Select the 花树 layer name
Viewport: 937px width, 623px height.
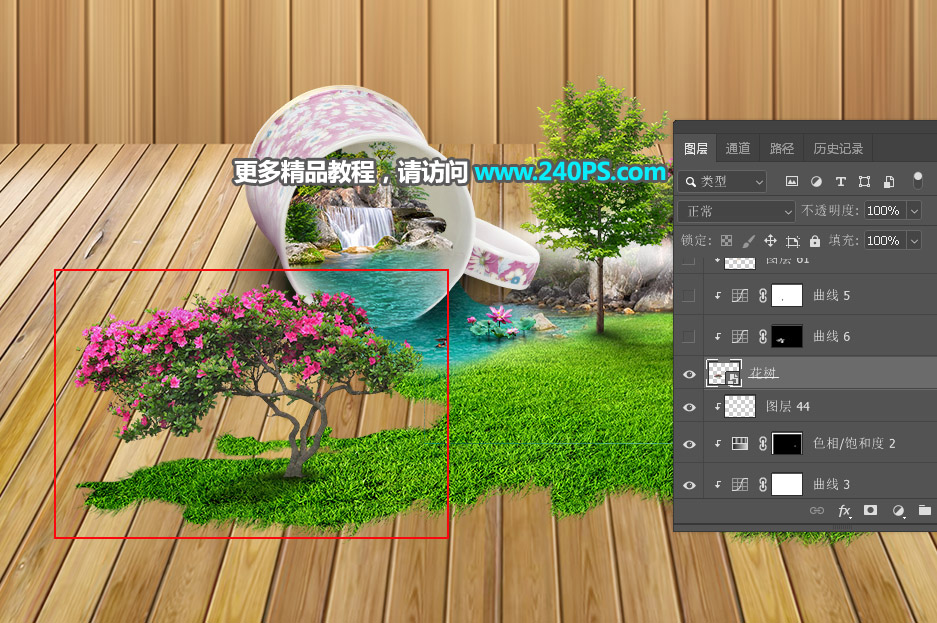763,373
